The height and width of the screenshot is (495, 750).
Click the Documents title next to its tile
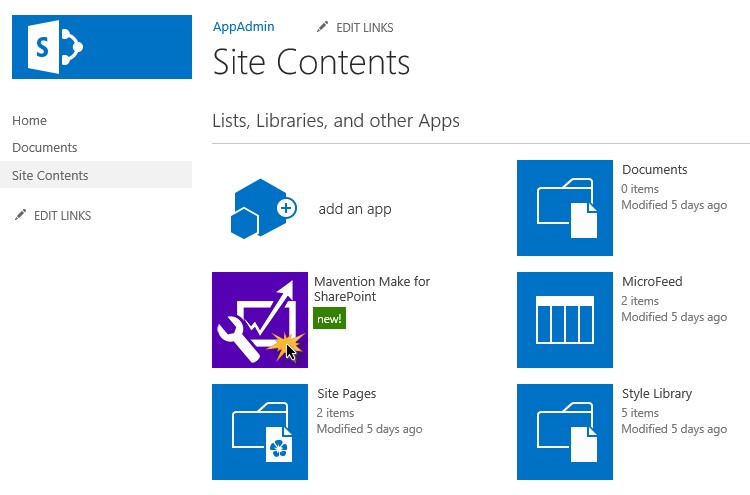[x=654, y=170]
